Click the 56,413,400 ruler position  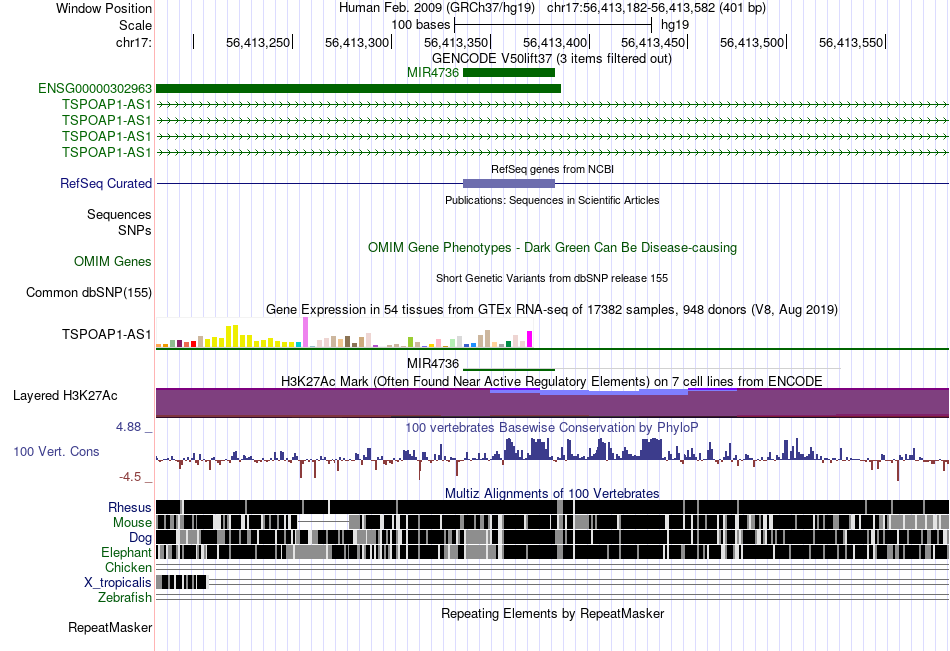click(x=555, y=42)
